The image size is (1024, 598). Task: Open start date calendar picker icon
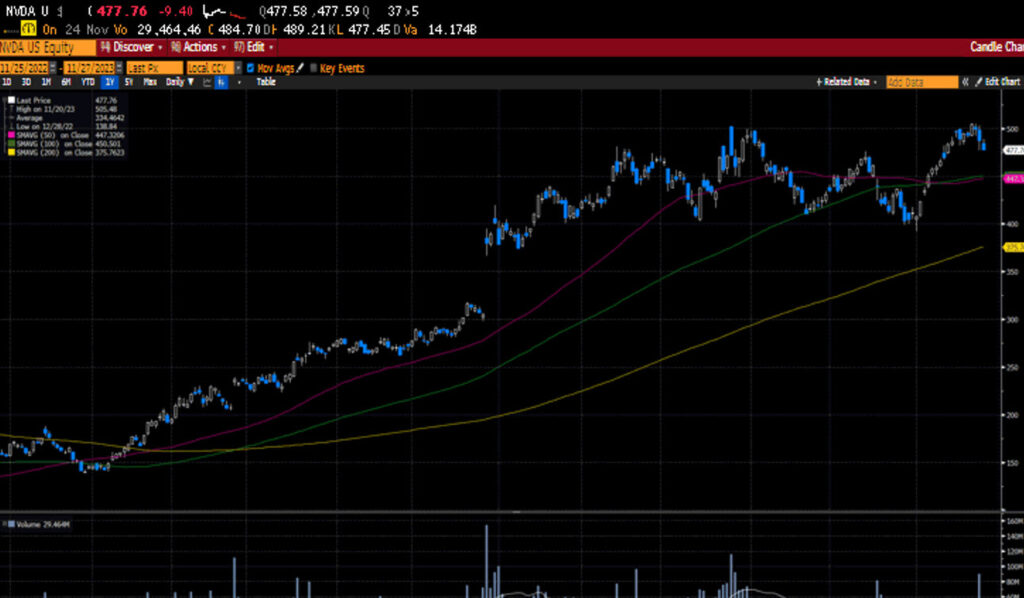click(x=55, y=68)
